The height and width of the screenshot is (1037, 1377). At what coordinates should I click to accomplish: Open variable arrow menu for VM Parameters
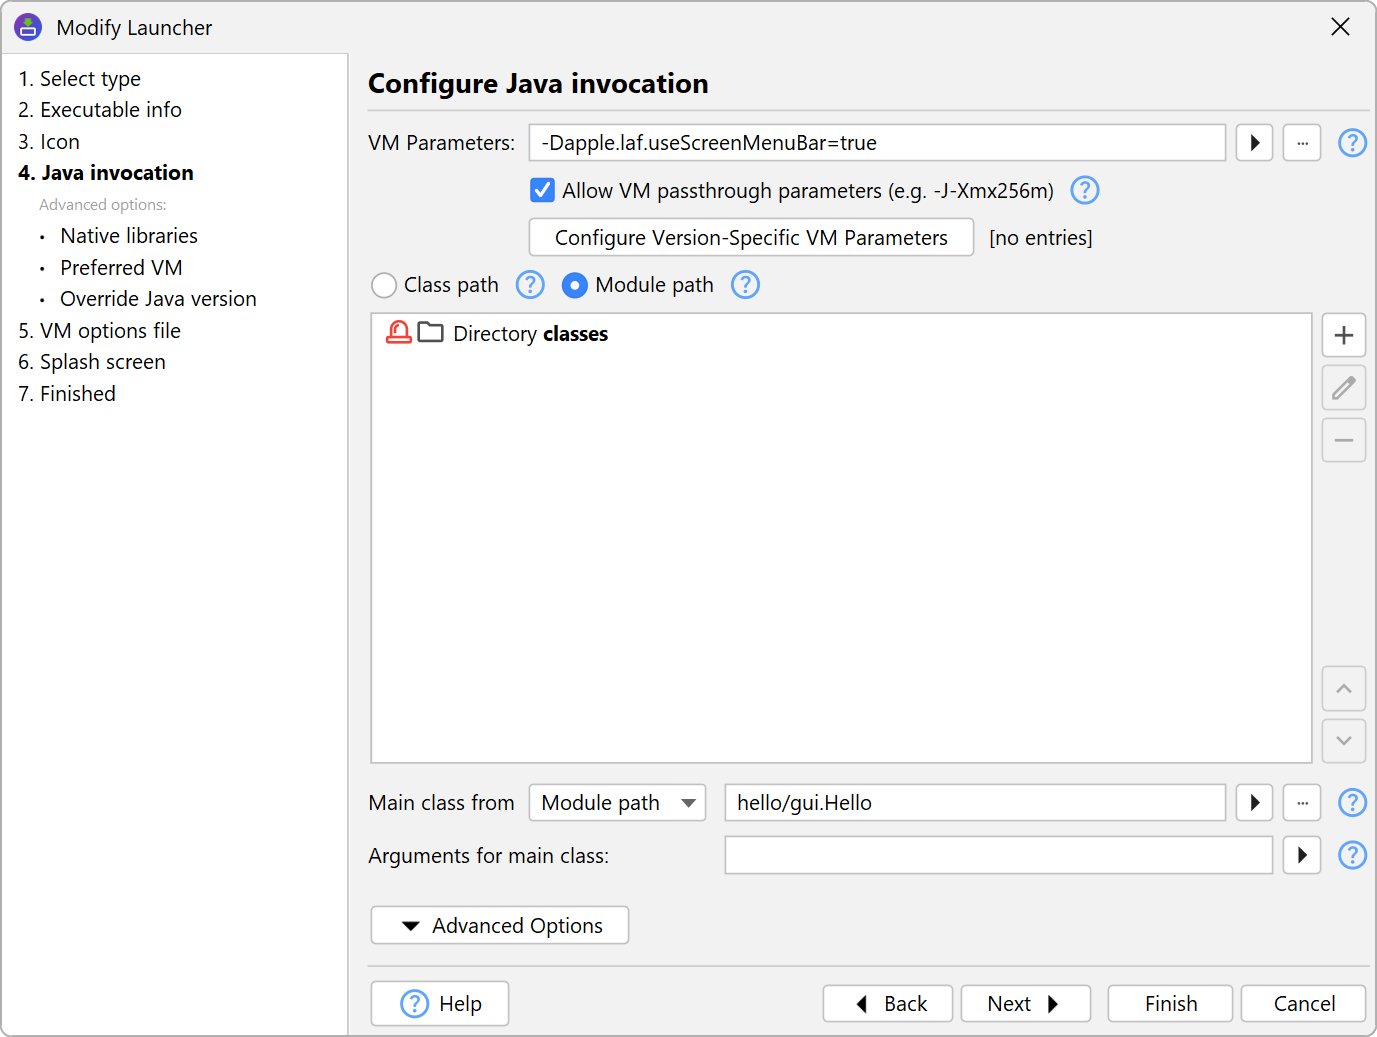click(x=1254, y=143)
